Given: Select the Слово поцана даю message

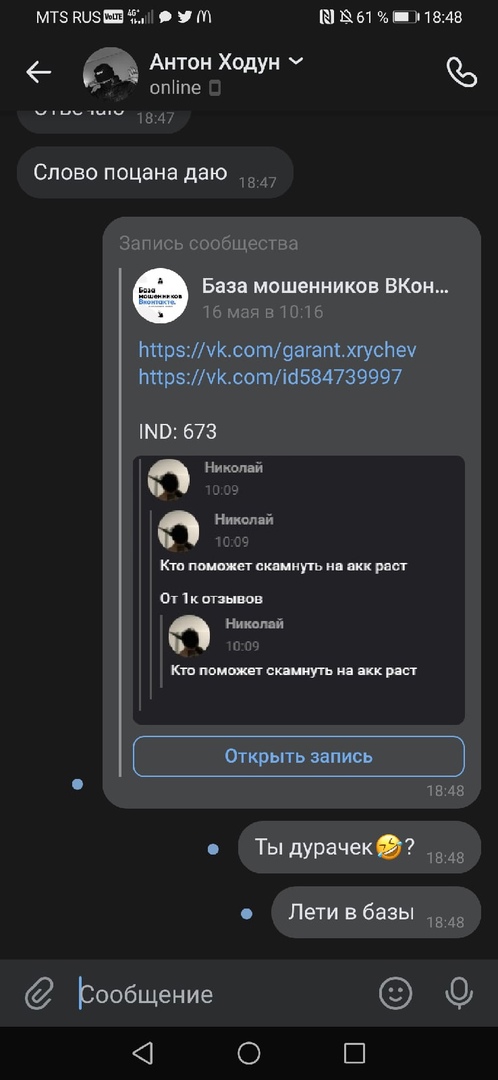Looking at the screenshot, I should (155, 172).
